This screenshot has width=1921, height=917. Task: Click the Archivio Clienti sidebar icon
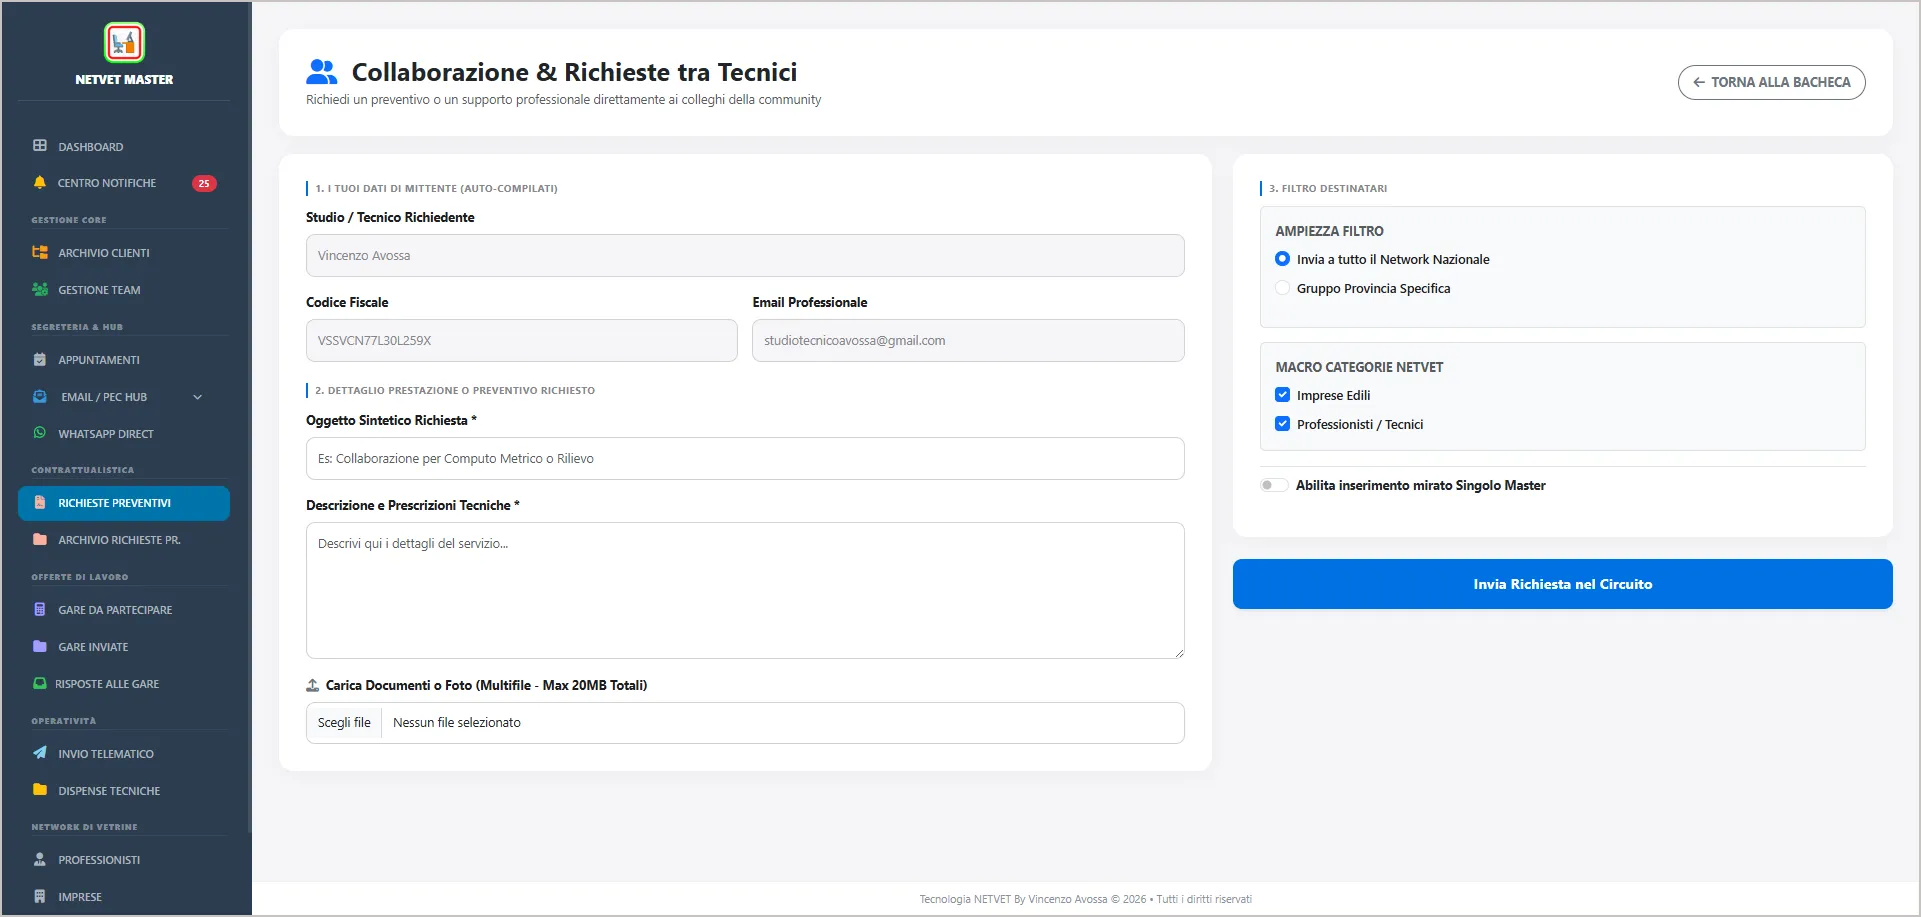(x=40, y=253)
